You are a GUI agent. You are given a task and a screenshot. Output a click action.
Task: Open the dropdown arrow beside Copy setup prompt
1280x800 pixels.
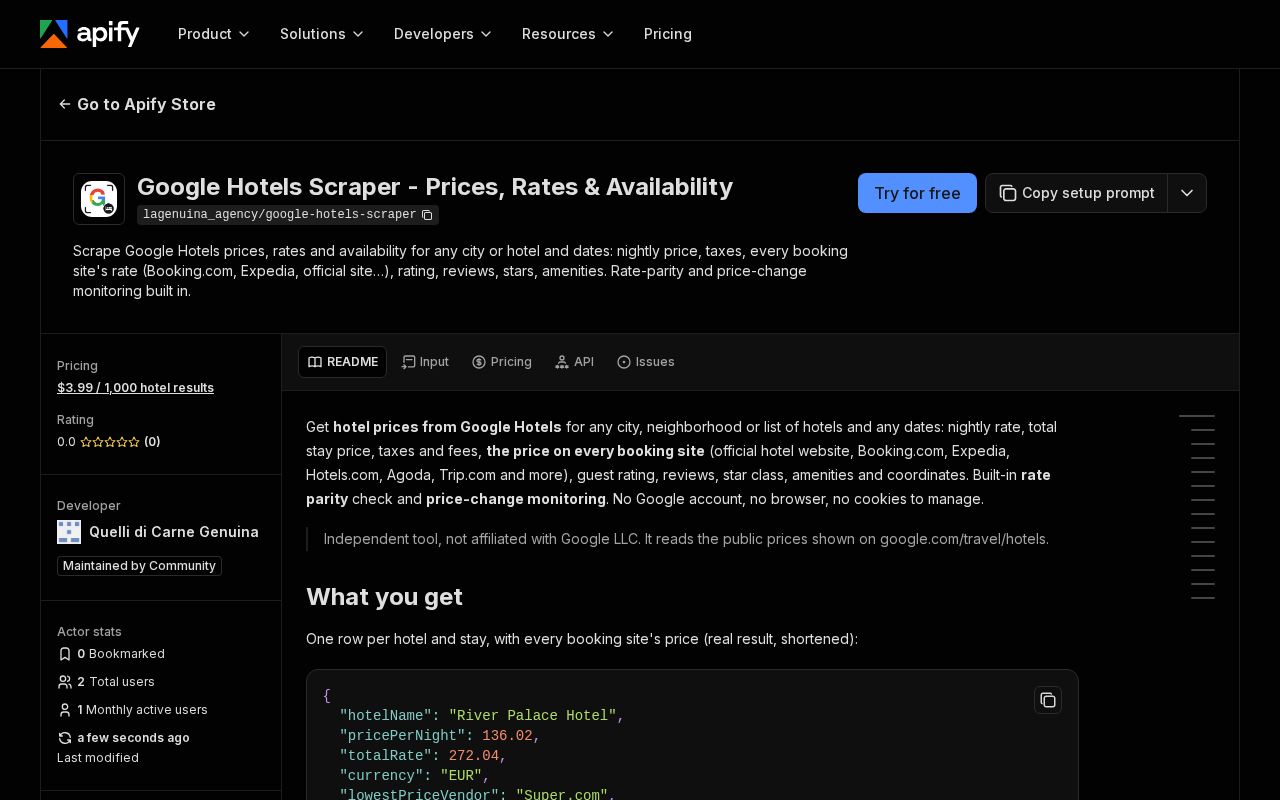(1187, 193)
